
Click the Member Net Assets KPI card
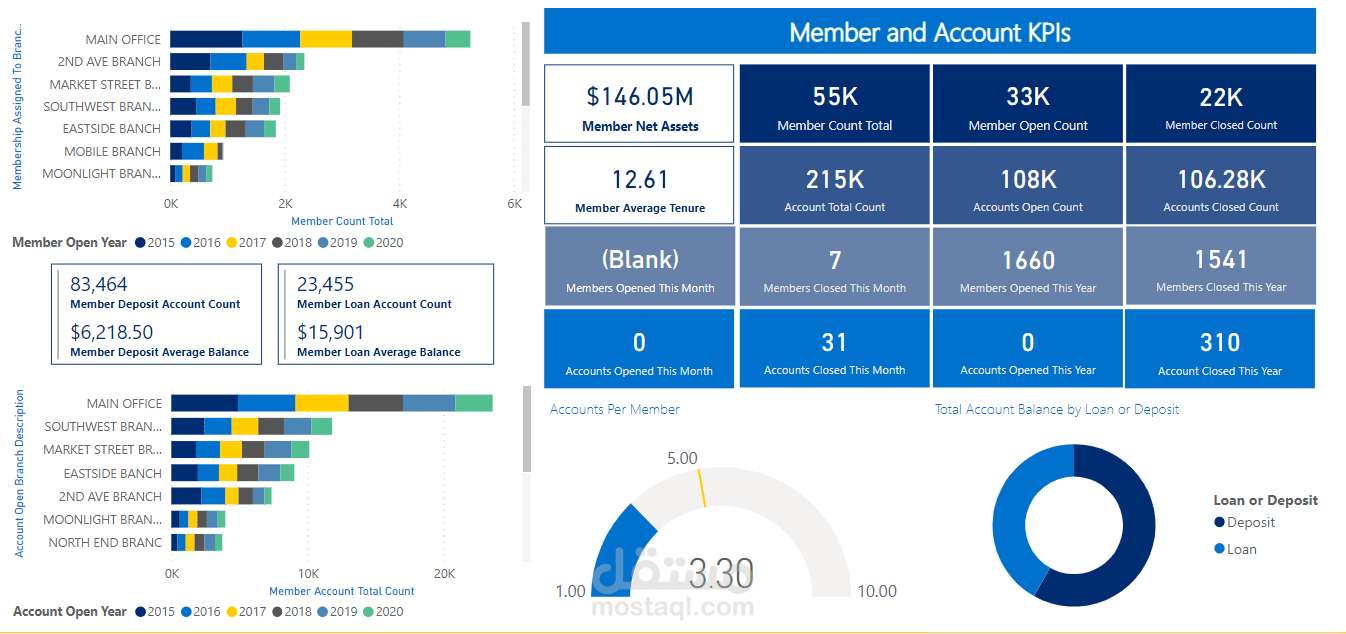click(x=638, y=103)
